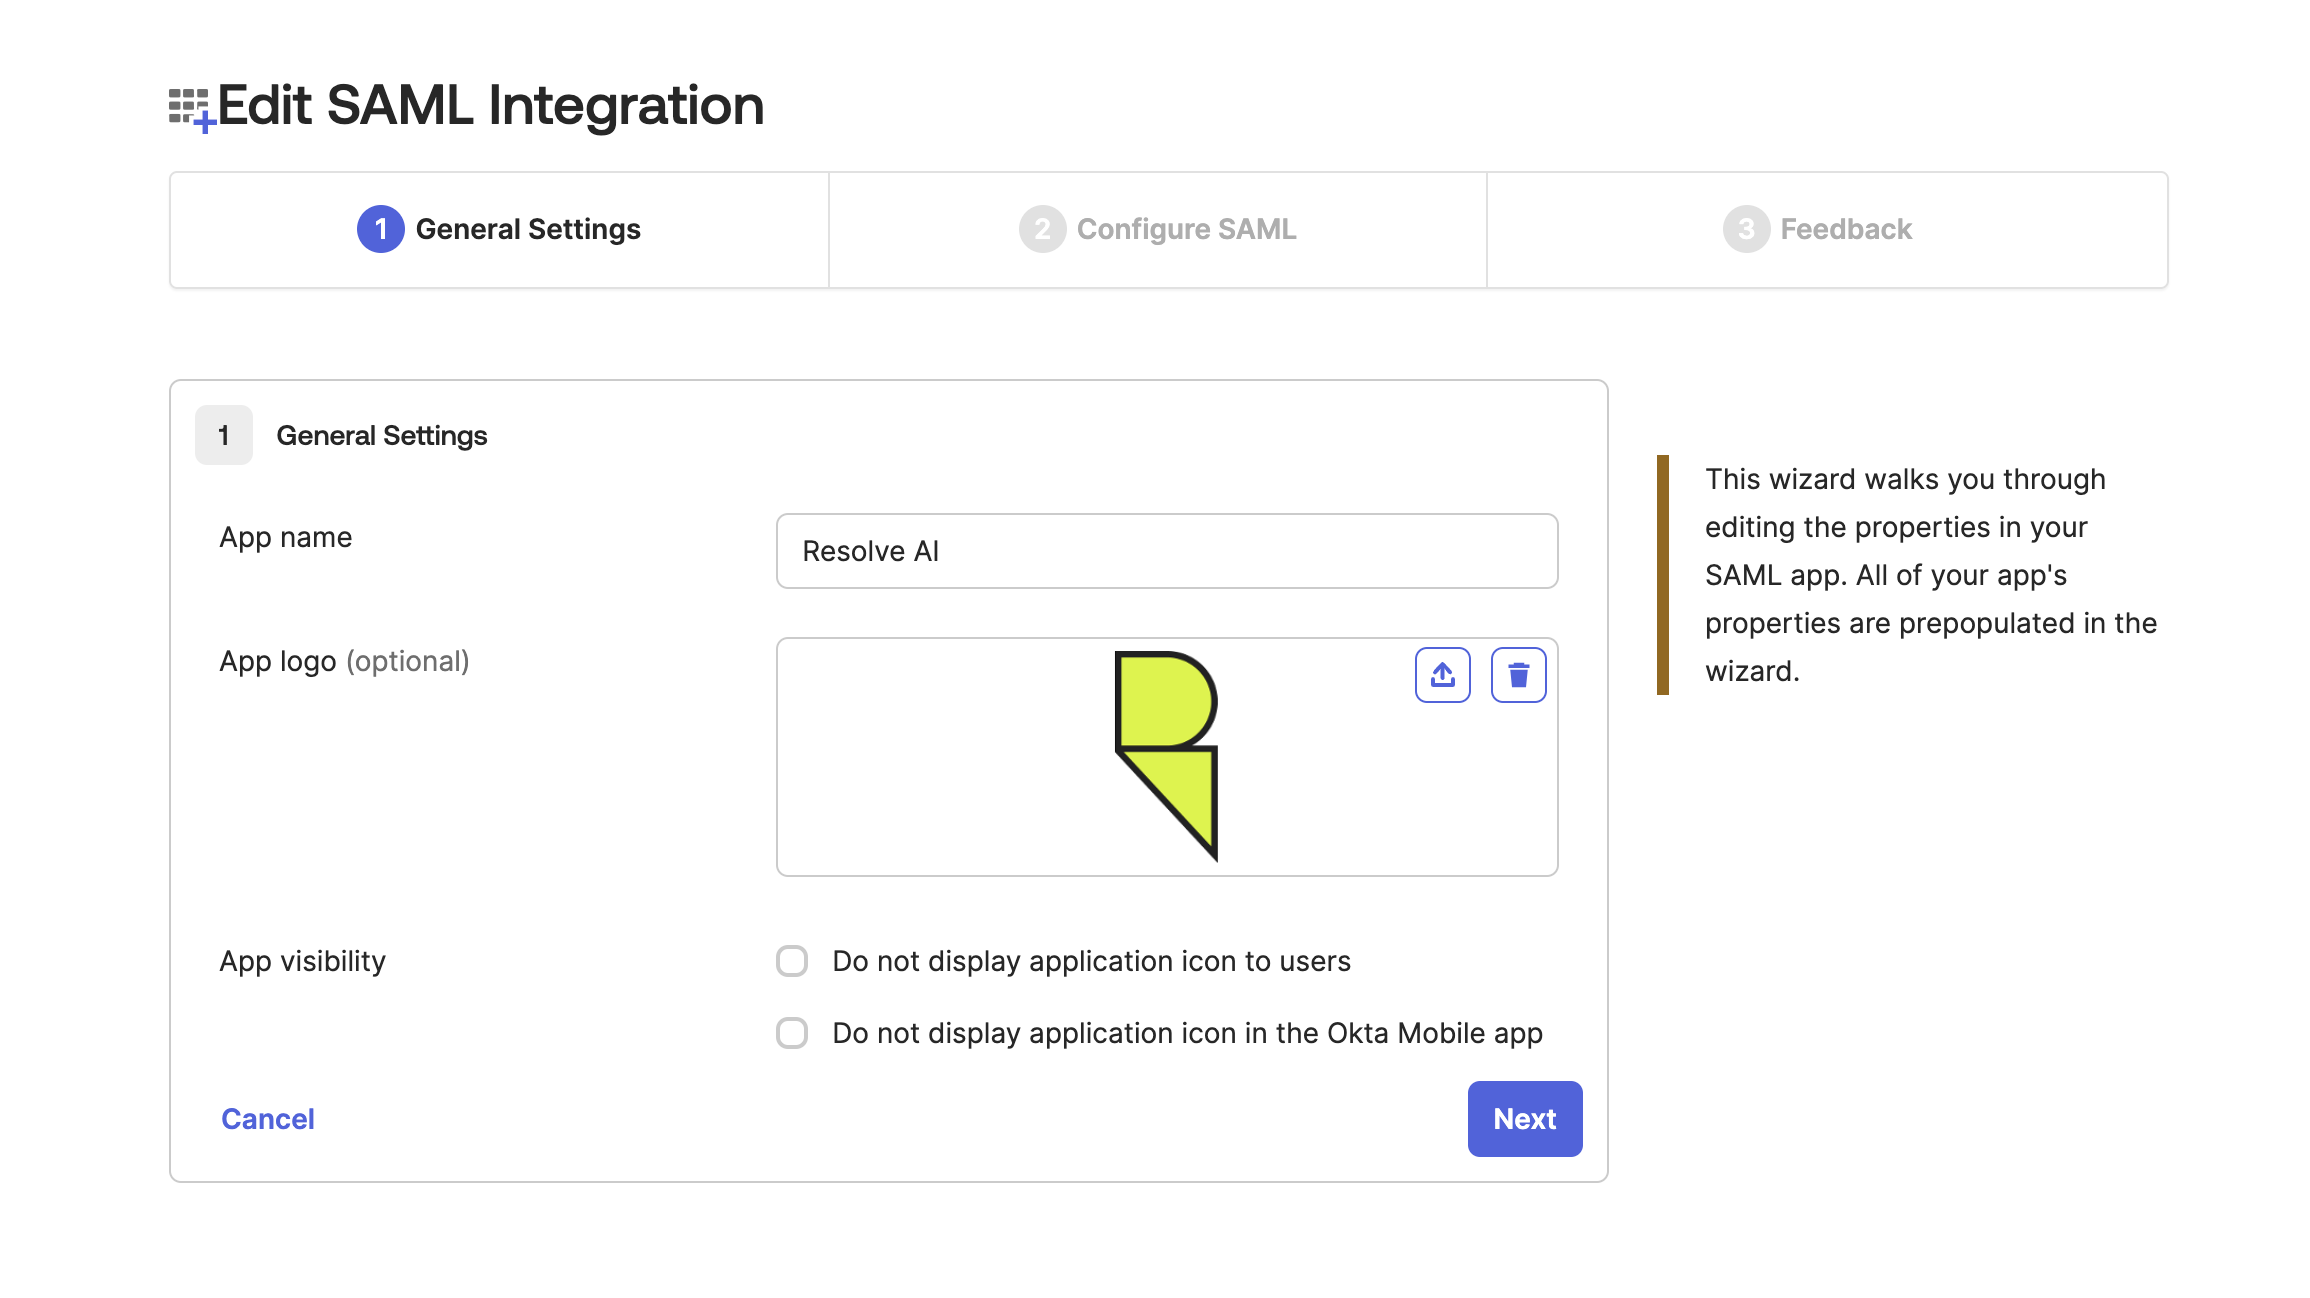Image resolution: width=2310 pixels, height=1298 pixels.
Task: Click the Resolve AI logo image
Action: (1166, 756)
